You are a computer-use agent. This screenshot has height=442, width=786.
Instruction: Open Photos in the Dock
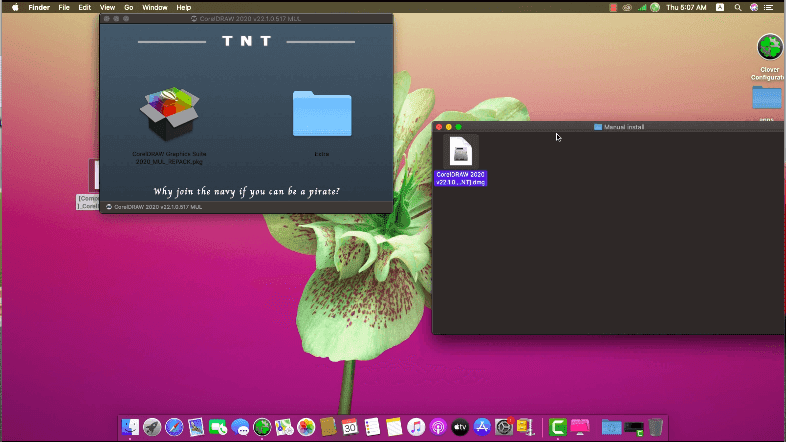tap(306, 427)
